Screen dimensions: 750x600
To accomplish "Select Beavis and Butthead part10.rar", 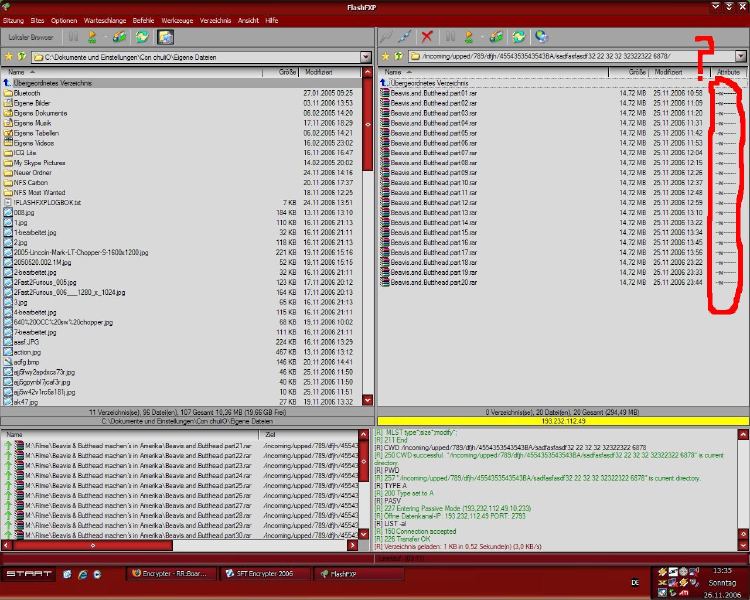I will click(x=433, y=182).
